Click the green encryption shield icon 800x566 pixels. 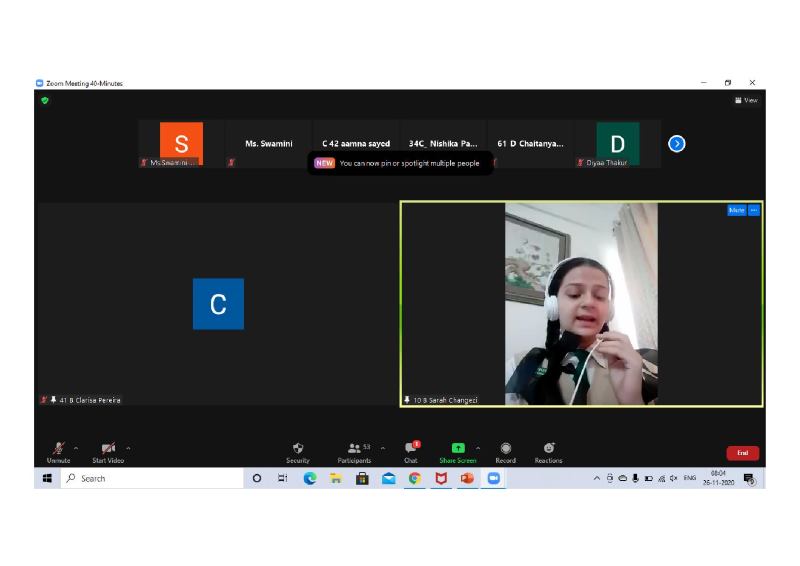44,100
